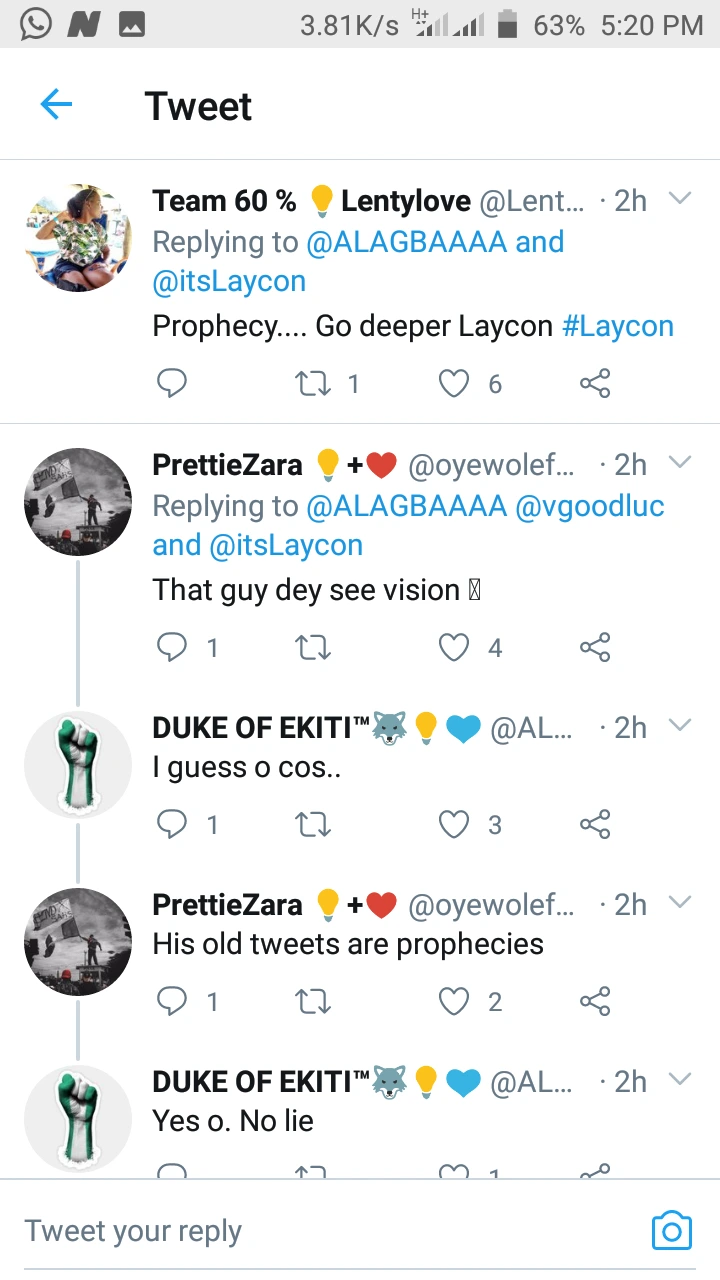Viewport: 720px width, 1280px height.
Task: Like "His old tweets are prophecies" tweet
Action: click(455, 1001)
